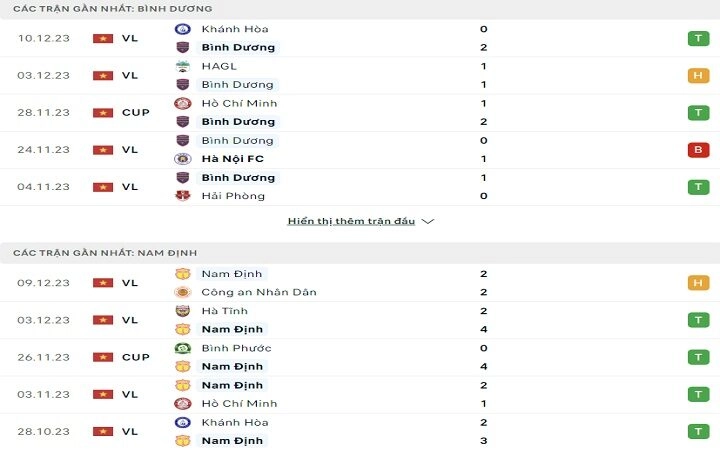Expand list with Hiển thị thêm trận đấu
The image size is (720, 450).
(x=351, y=221)
